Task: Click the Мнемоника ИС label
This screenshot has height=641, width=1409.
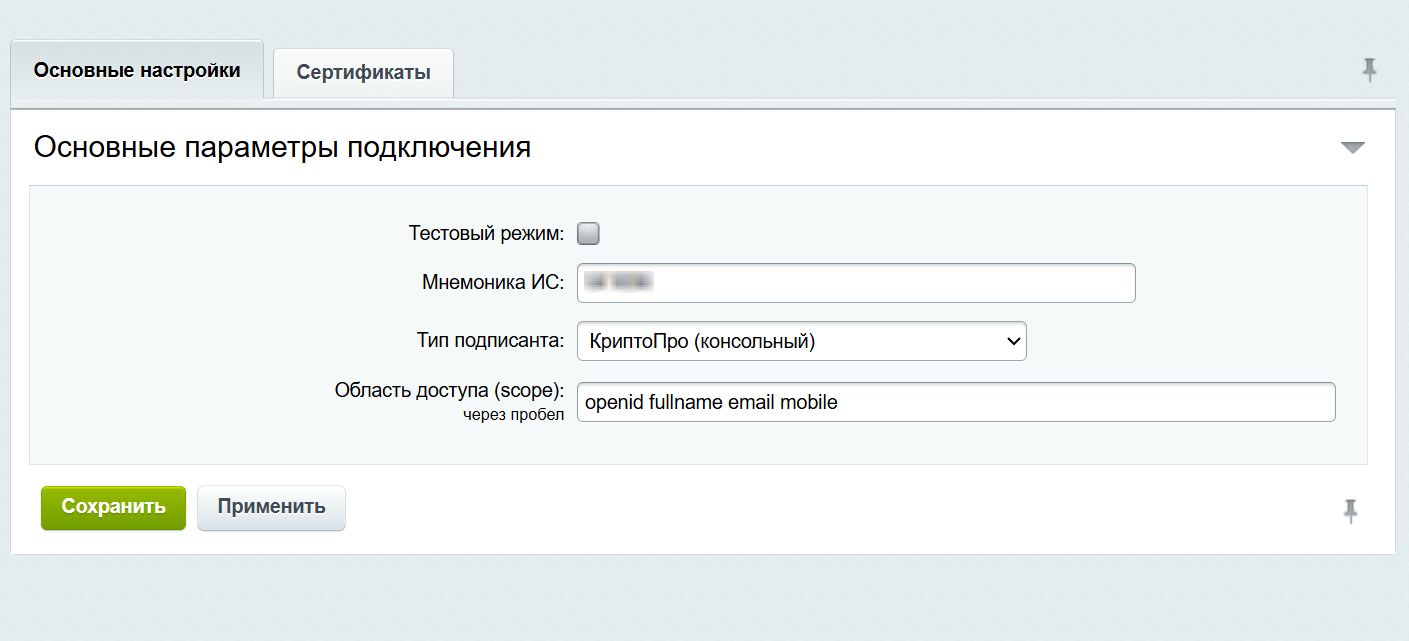Action: coord(493,283)
